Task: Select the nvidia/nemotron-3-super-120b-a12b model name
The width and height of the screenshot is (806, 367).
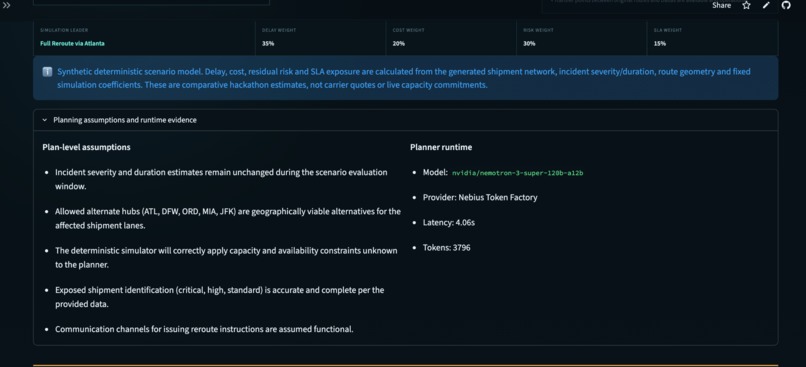Action: pos(518,173)
